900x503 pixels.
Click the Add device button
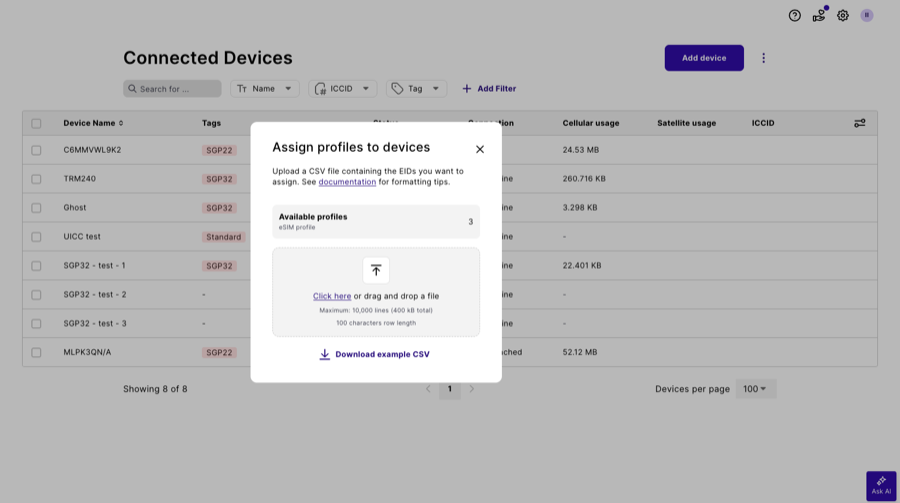(x=704, y=58)
